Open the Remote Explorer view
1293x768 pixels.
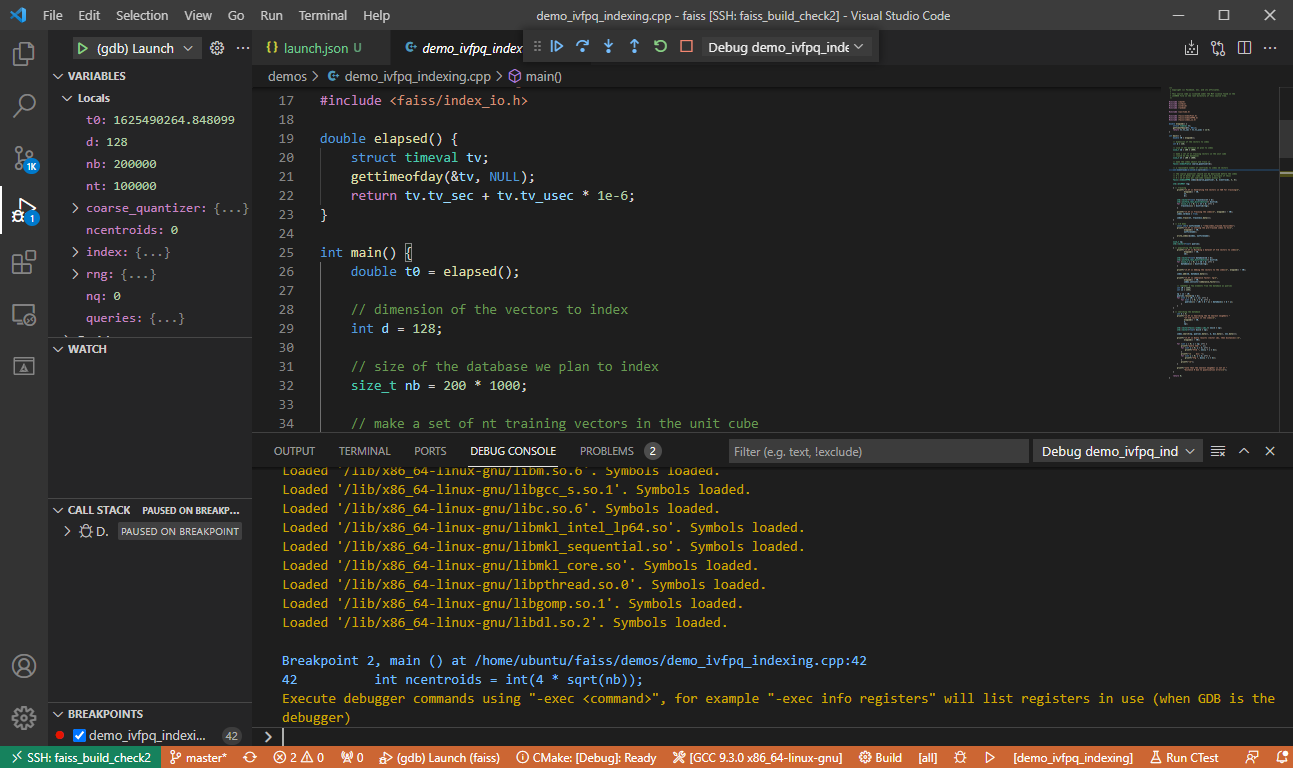tap(24, 315)
